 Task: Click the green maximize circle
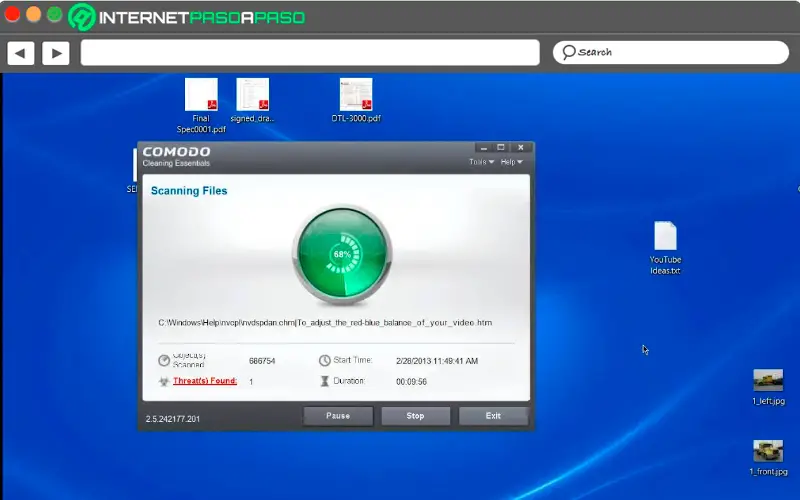55,14
